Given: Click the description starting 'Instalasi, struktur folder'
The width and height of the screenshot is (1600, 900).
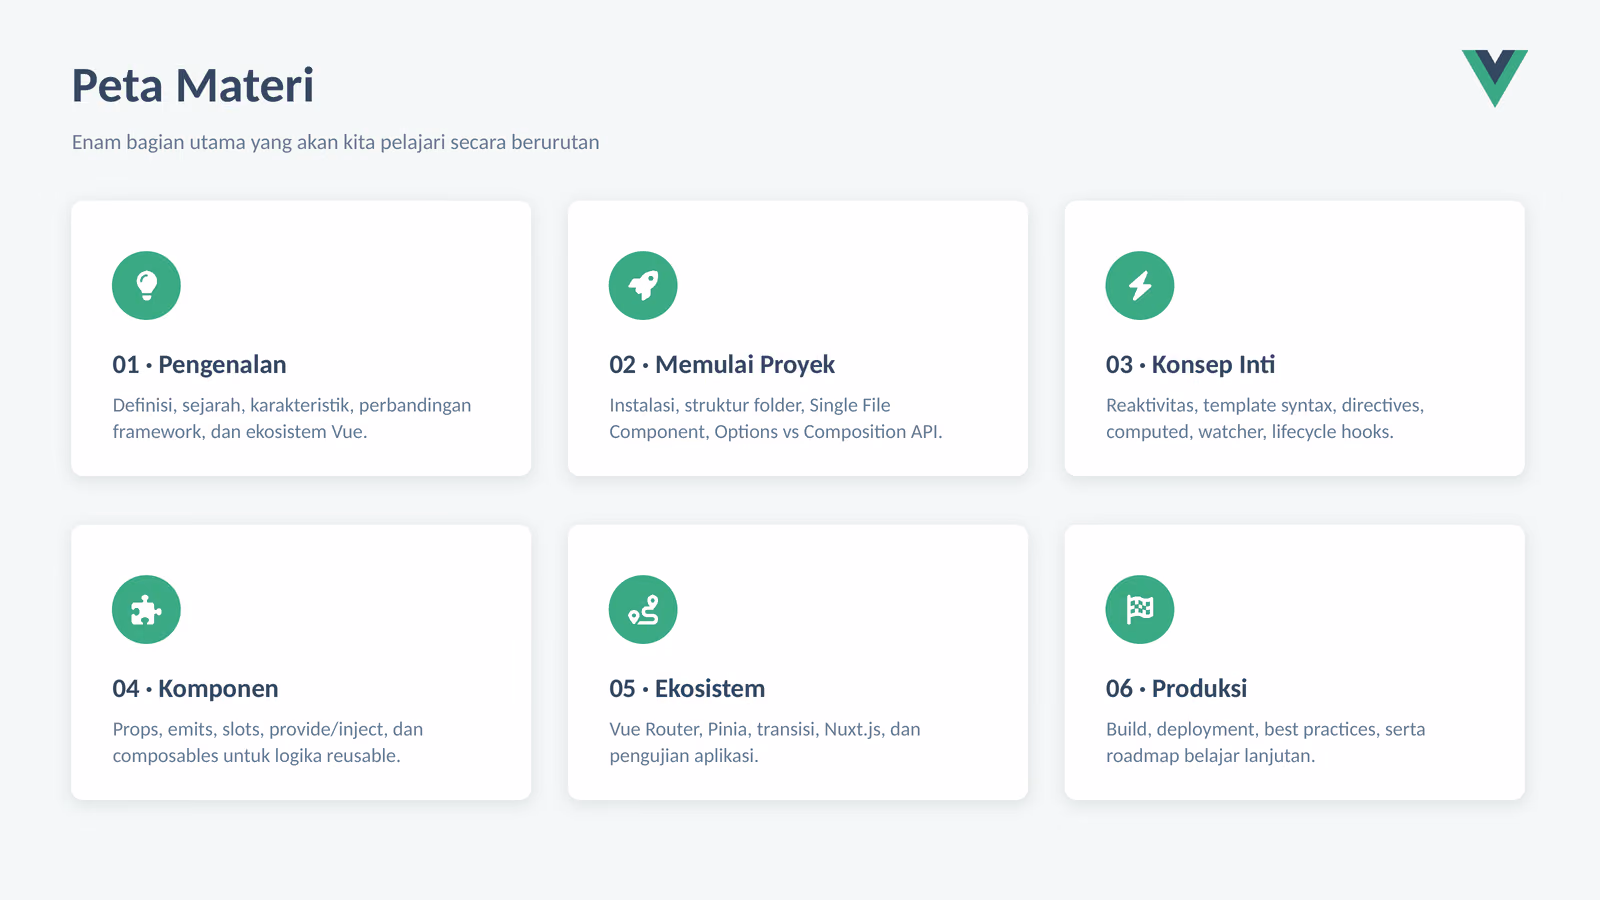Looking at the screenshot, I should tap(776, 418).
